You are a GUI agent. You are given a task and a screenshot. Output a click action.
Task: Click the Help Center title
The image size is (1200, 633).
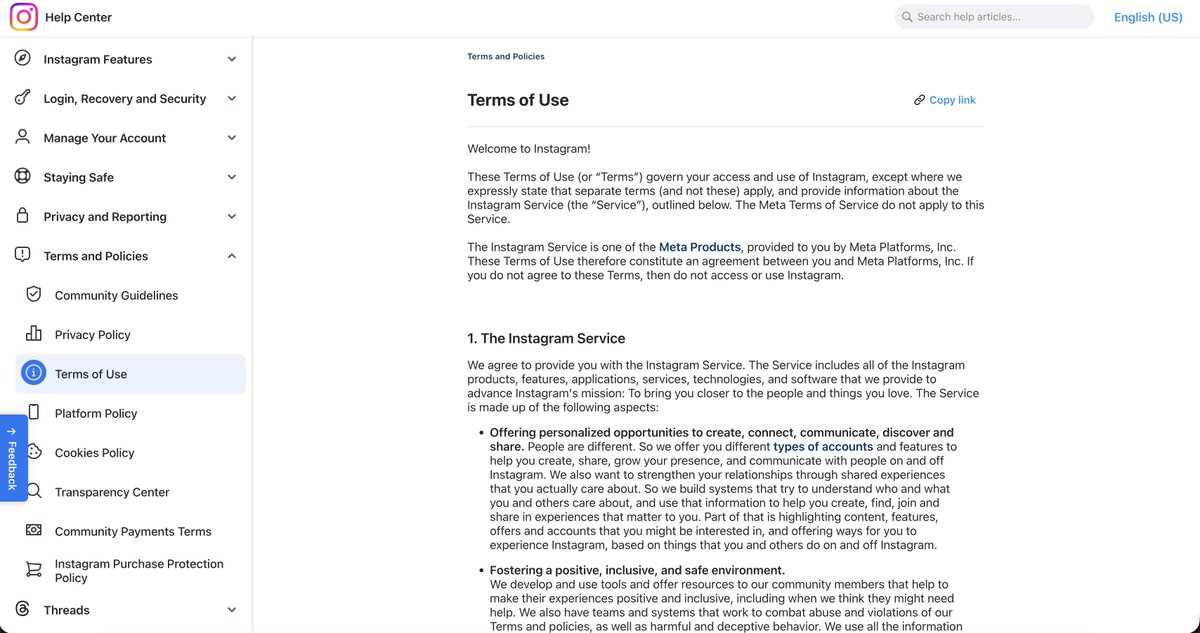[79, 17]
